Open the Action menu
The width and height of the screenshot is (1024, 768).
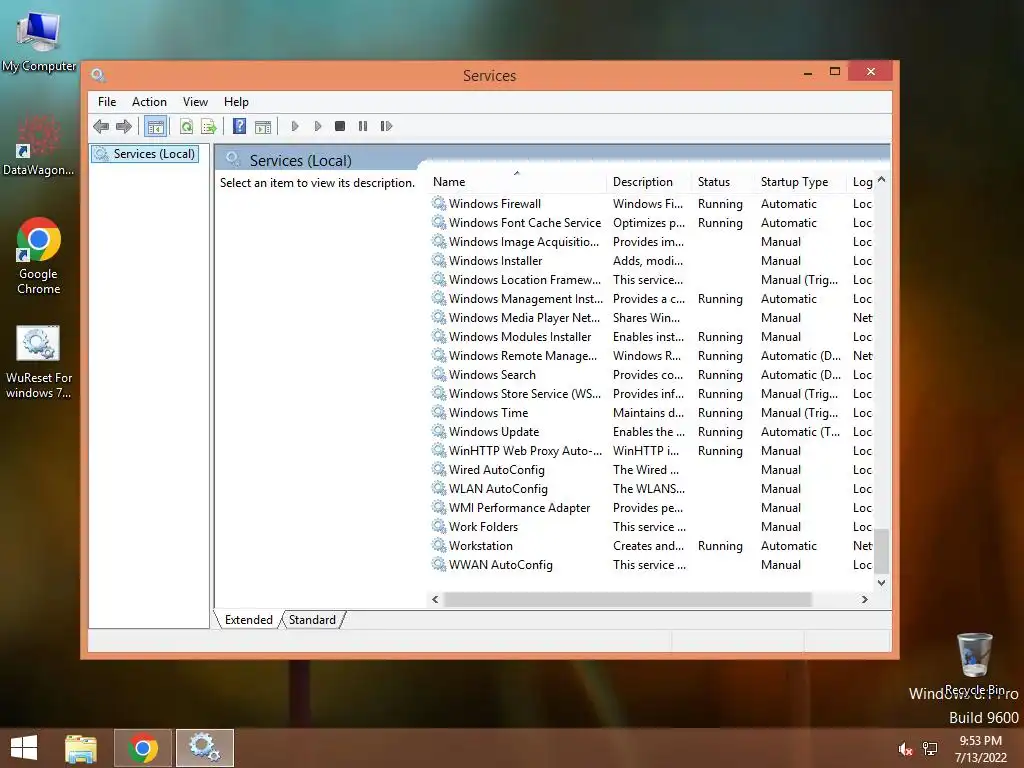tap(149, 102)
